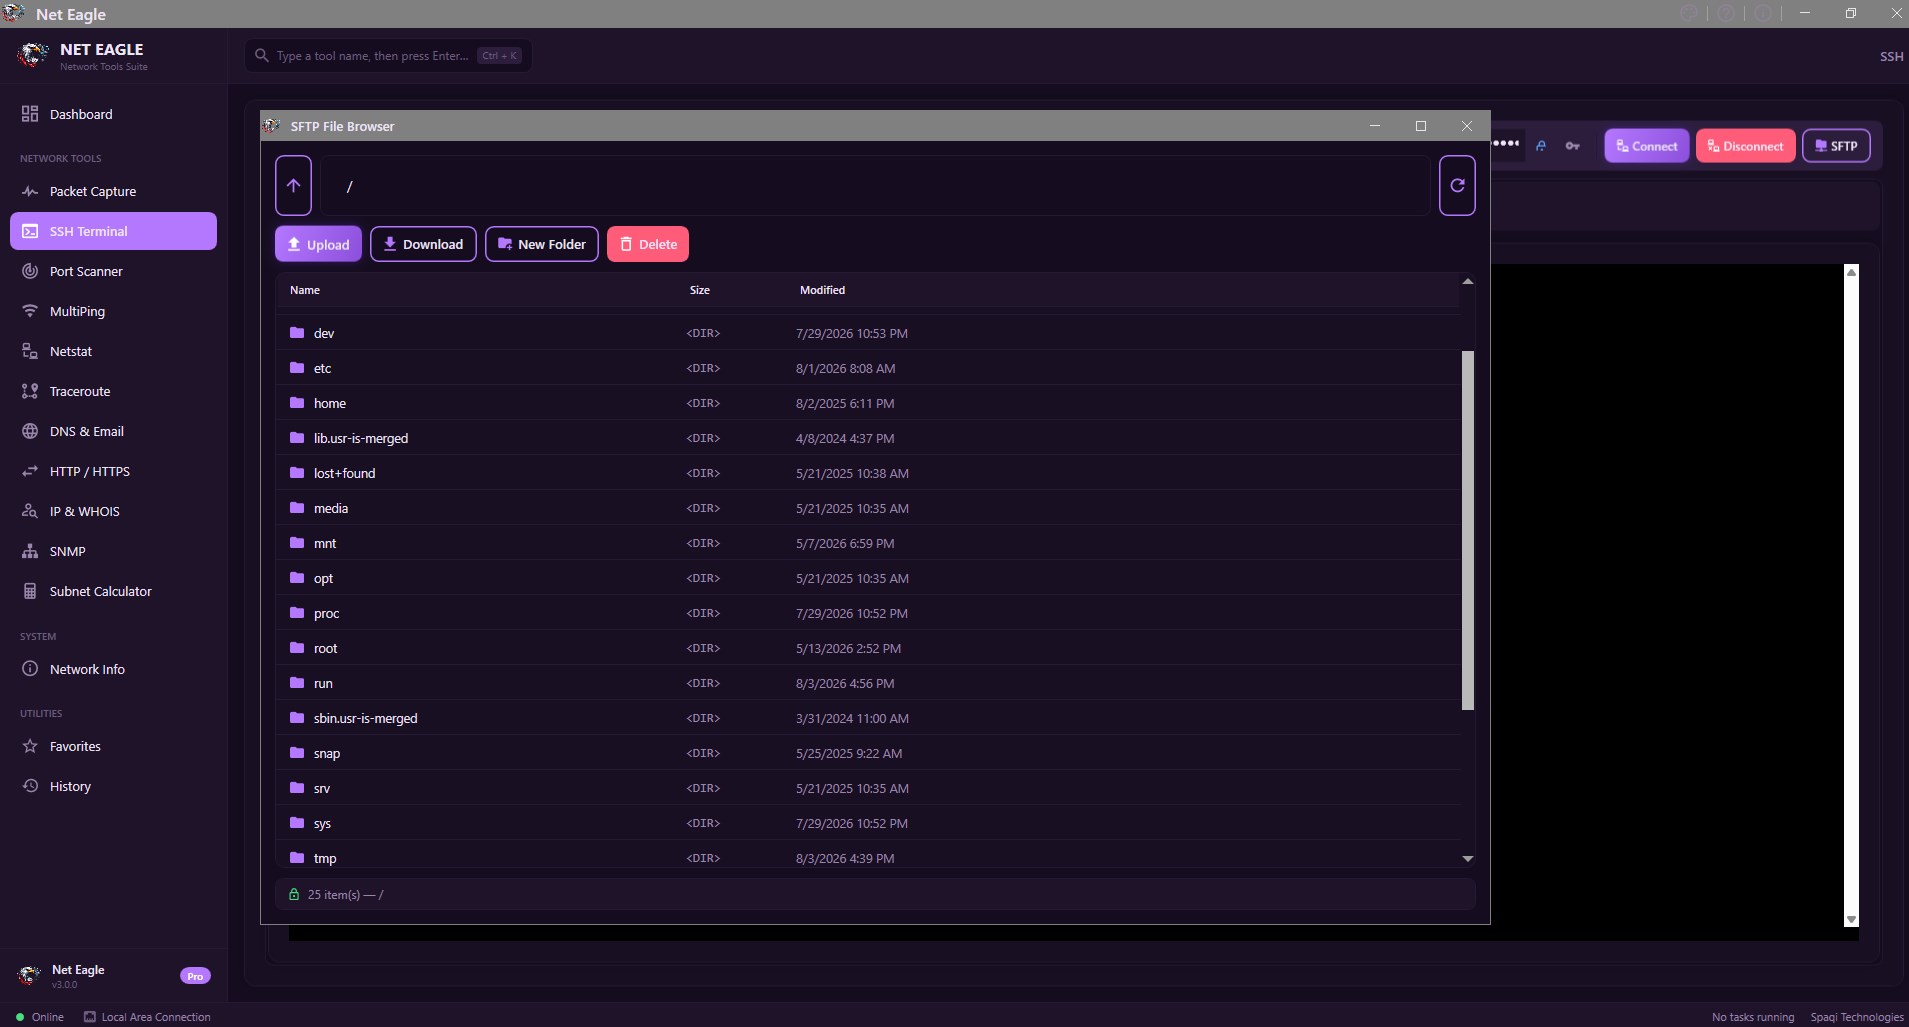Image resolution: width=1909 pixels, height=1027 pixels.
Task: Open Dashboard from the sidebar
Action: point(113,114)
